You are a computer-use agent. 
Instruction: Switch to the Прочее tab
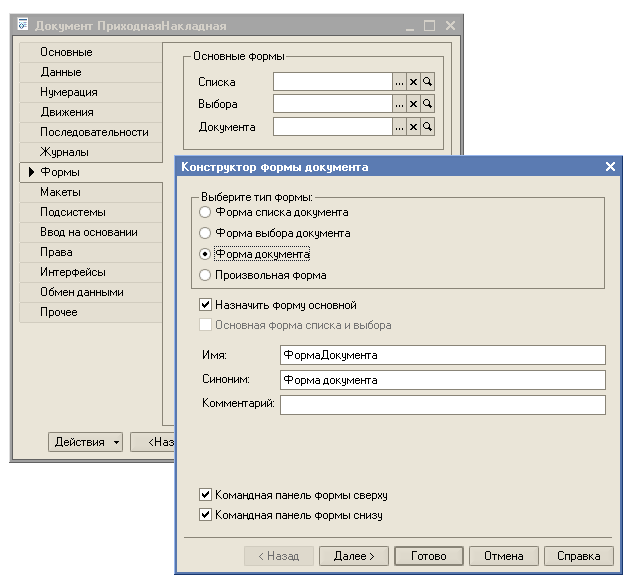[x=91, y=312]
